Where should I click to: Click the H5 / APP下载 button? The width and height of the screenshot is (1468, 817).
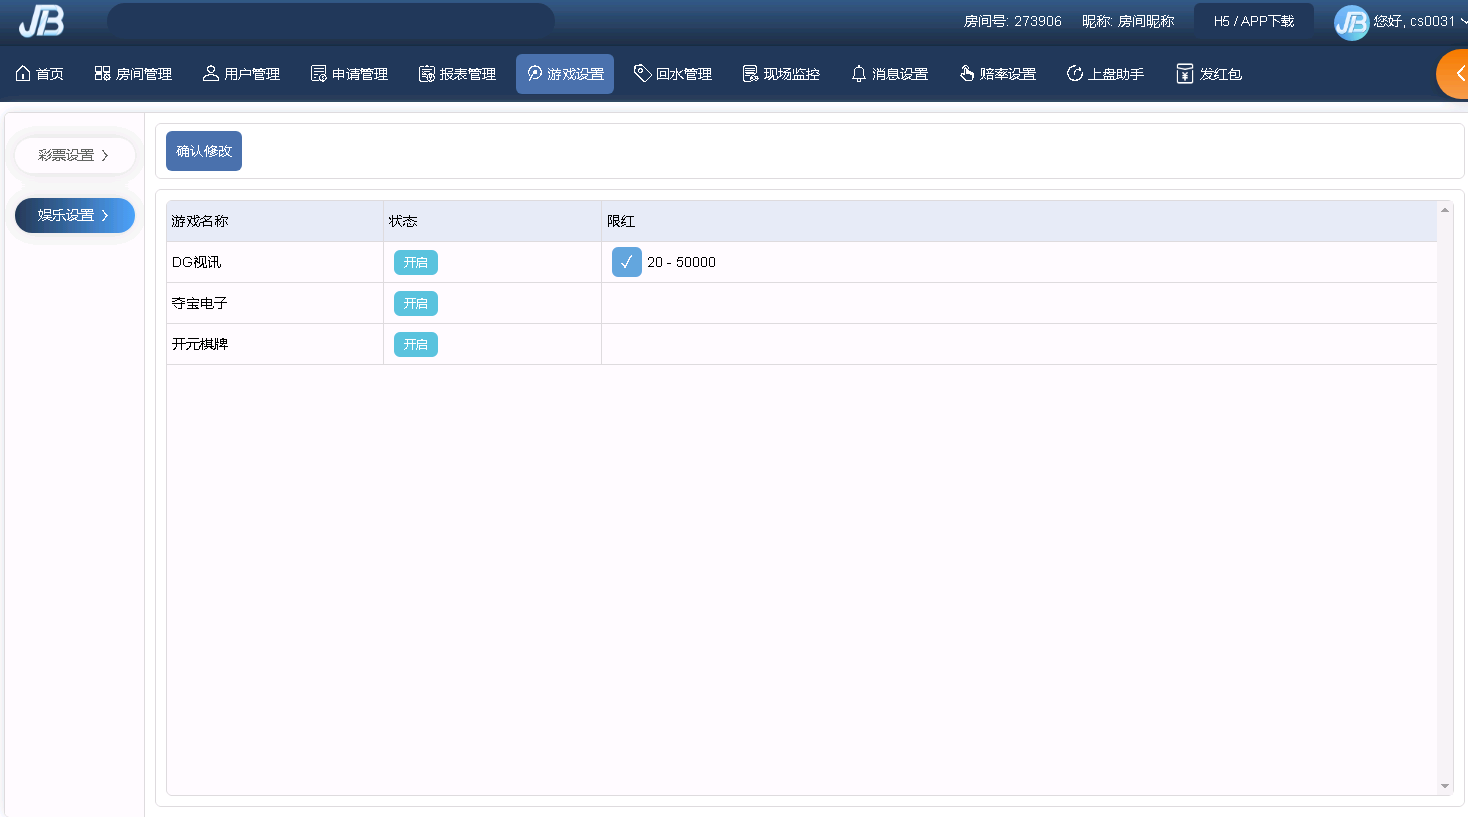click(1253, 21)
